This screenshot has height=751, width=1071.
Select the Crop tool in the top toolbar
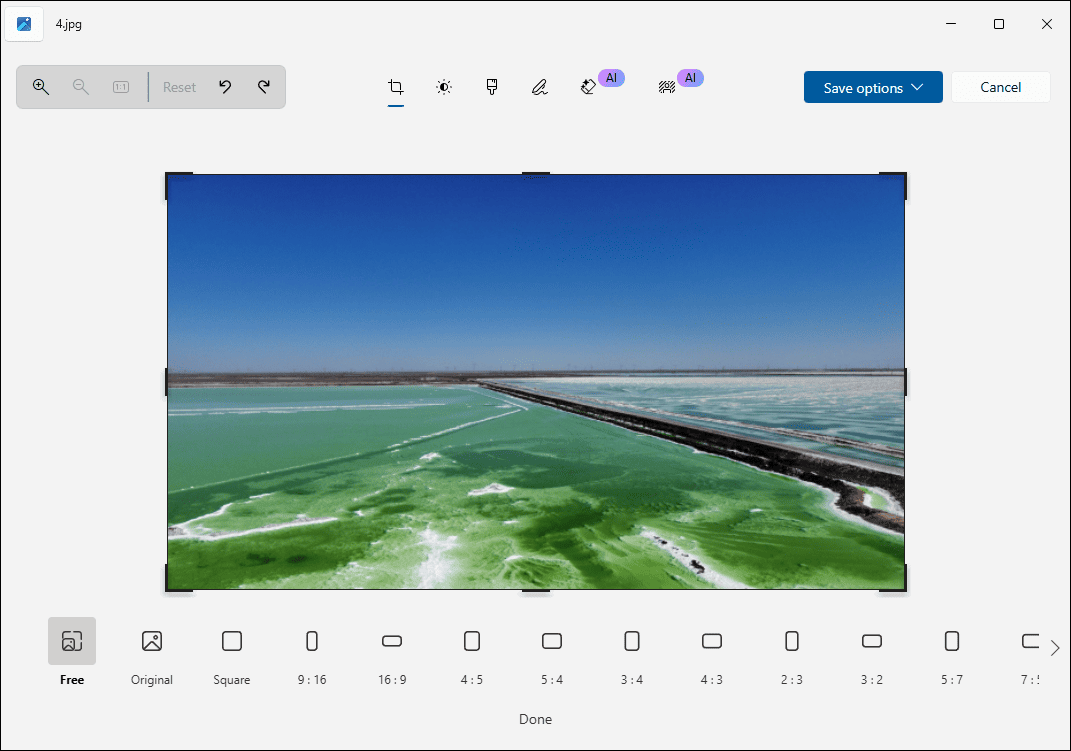click(x=396, y=87)
